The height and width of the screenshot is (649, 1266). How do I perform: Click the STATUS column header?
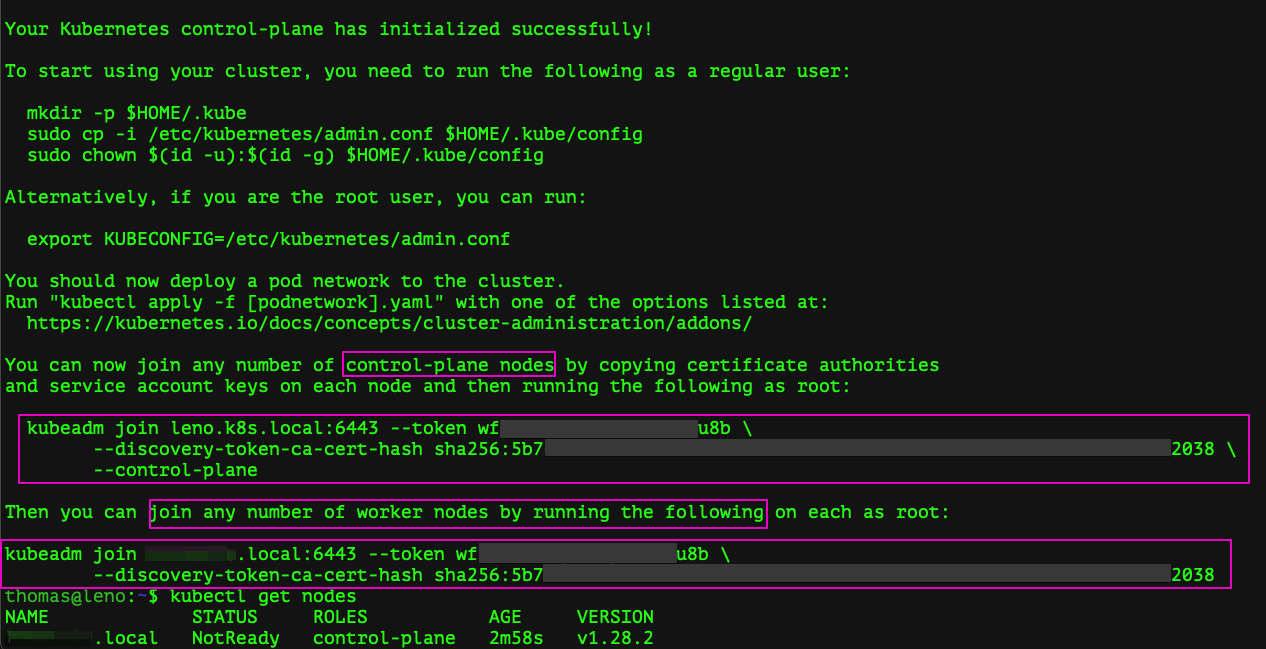pos(225,617)
